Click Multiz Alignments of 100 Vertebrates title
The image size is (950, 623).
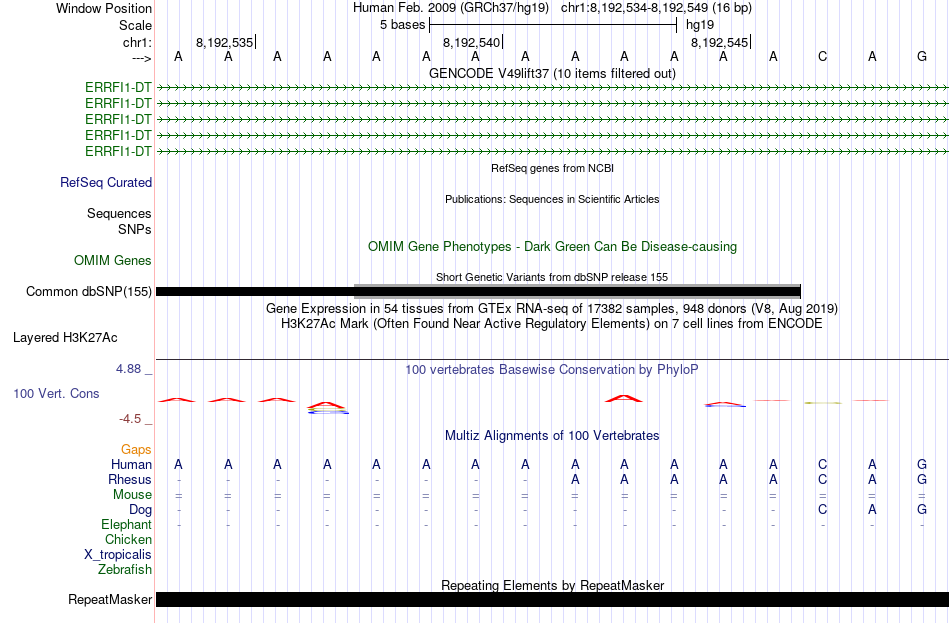[552, 436]
